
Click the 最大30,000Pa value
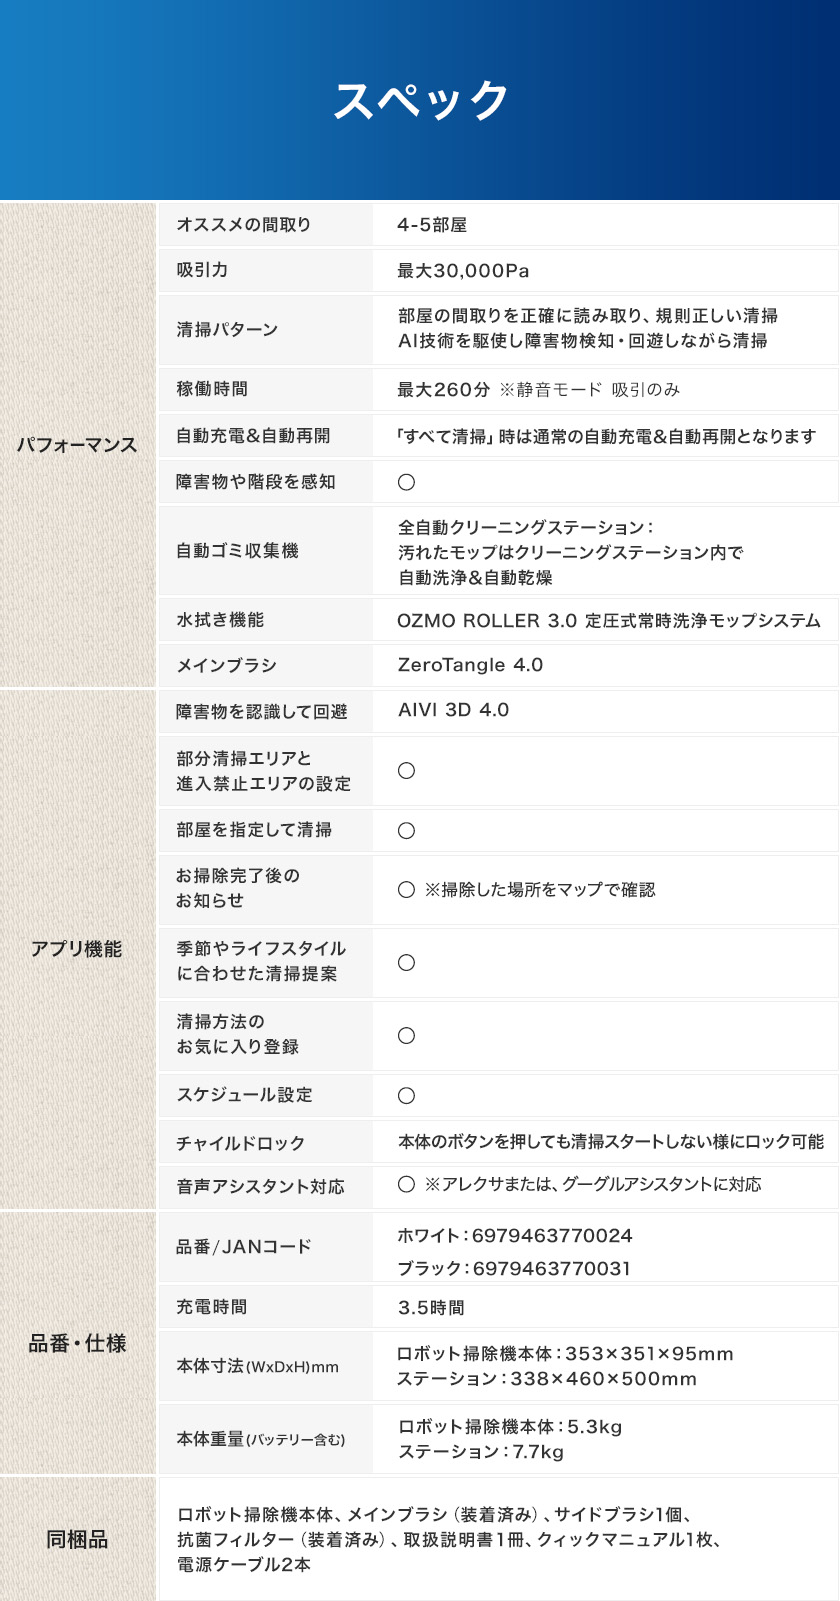(463, 271)
